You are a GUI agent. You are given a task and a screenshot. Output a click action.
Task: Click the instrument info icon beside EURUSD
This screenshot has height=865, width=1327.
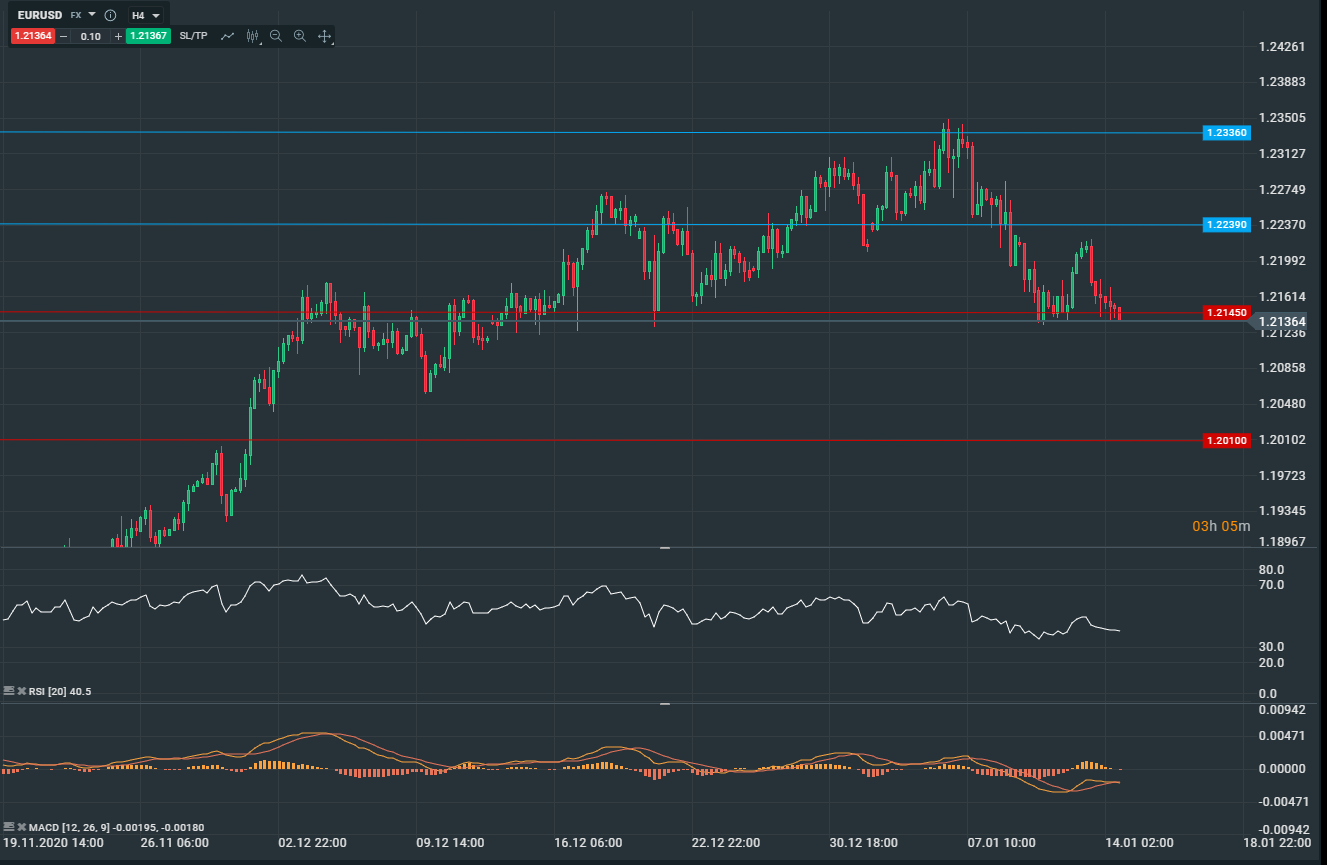[110, 16]
